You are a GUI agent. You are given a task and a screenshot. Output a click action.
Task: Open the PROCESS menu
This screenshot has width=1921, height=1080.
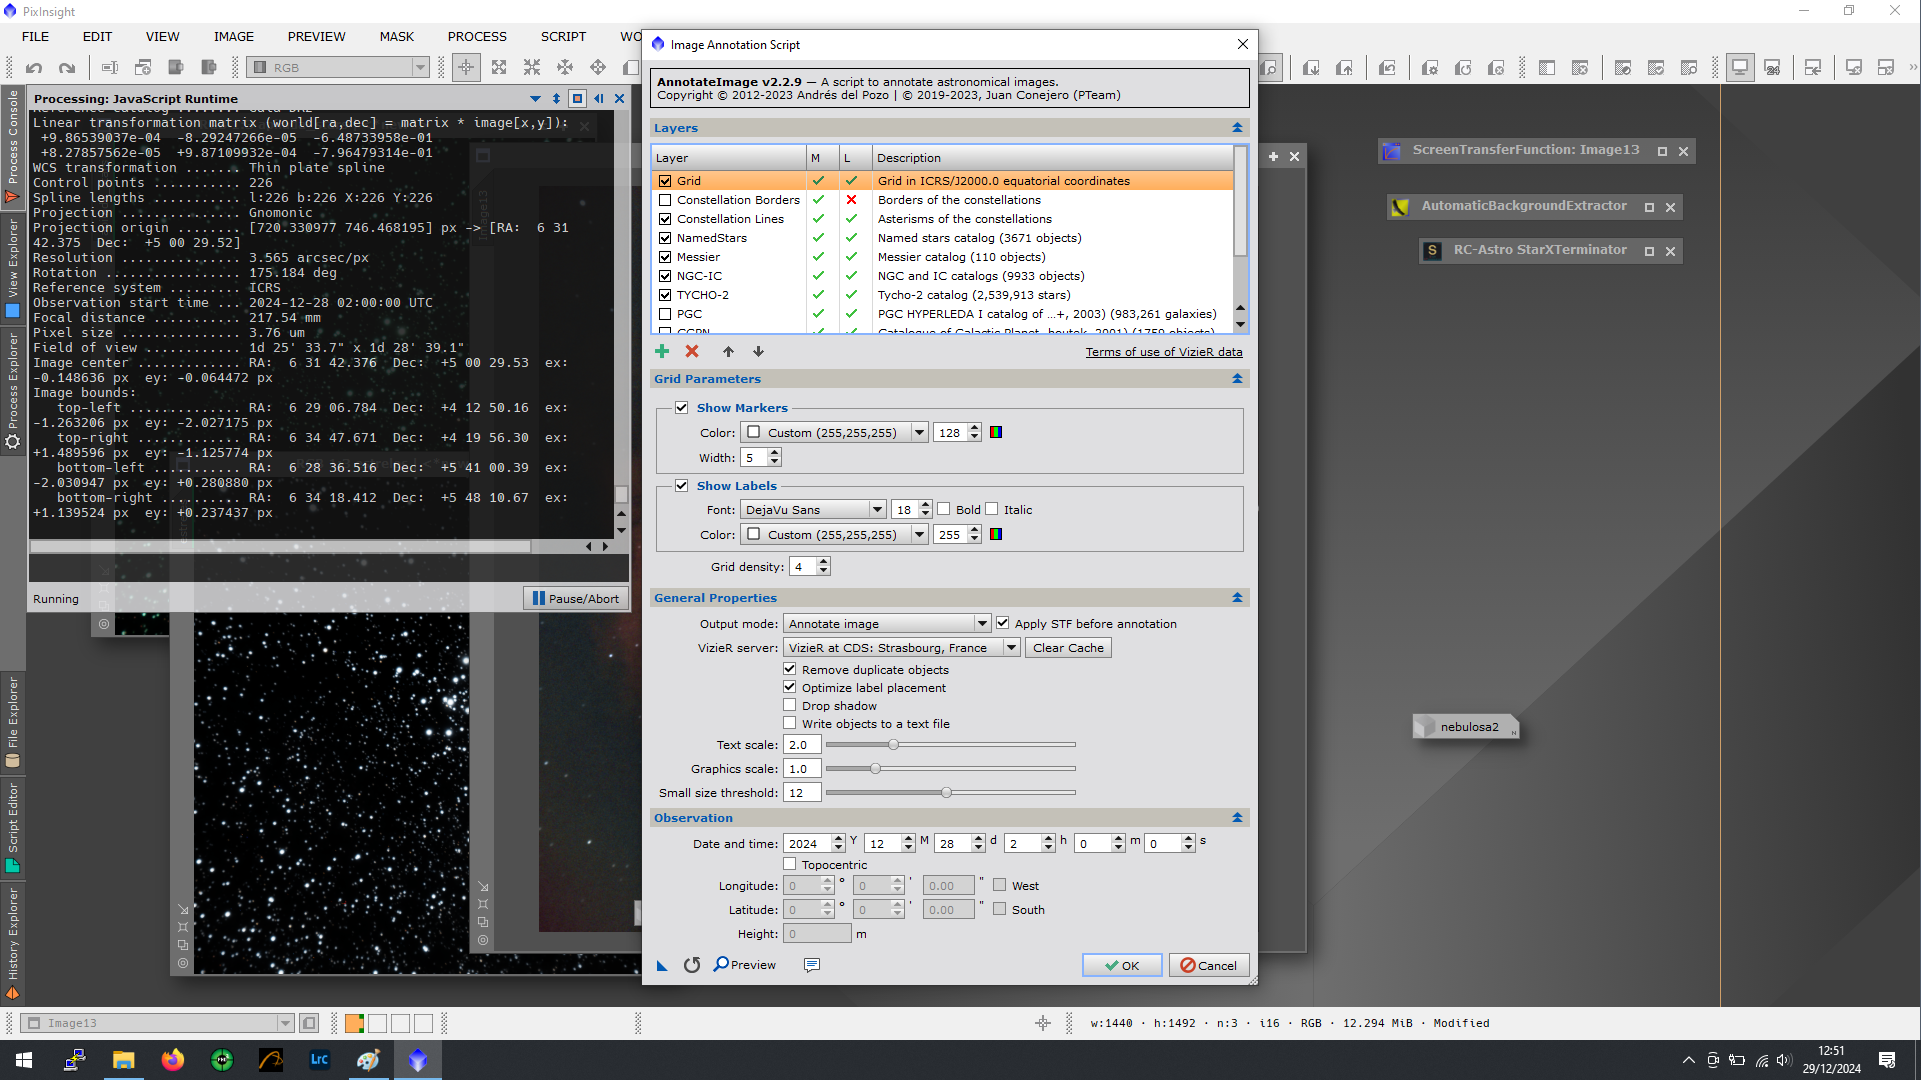click(477, 36)
